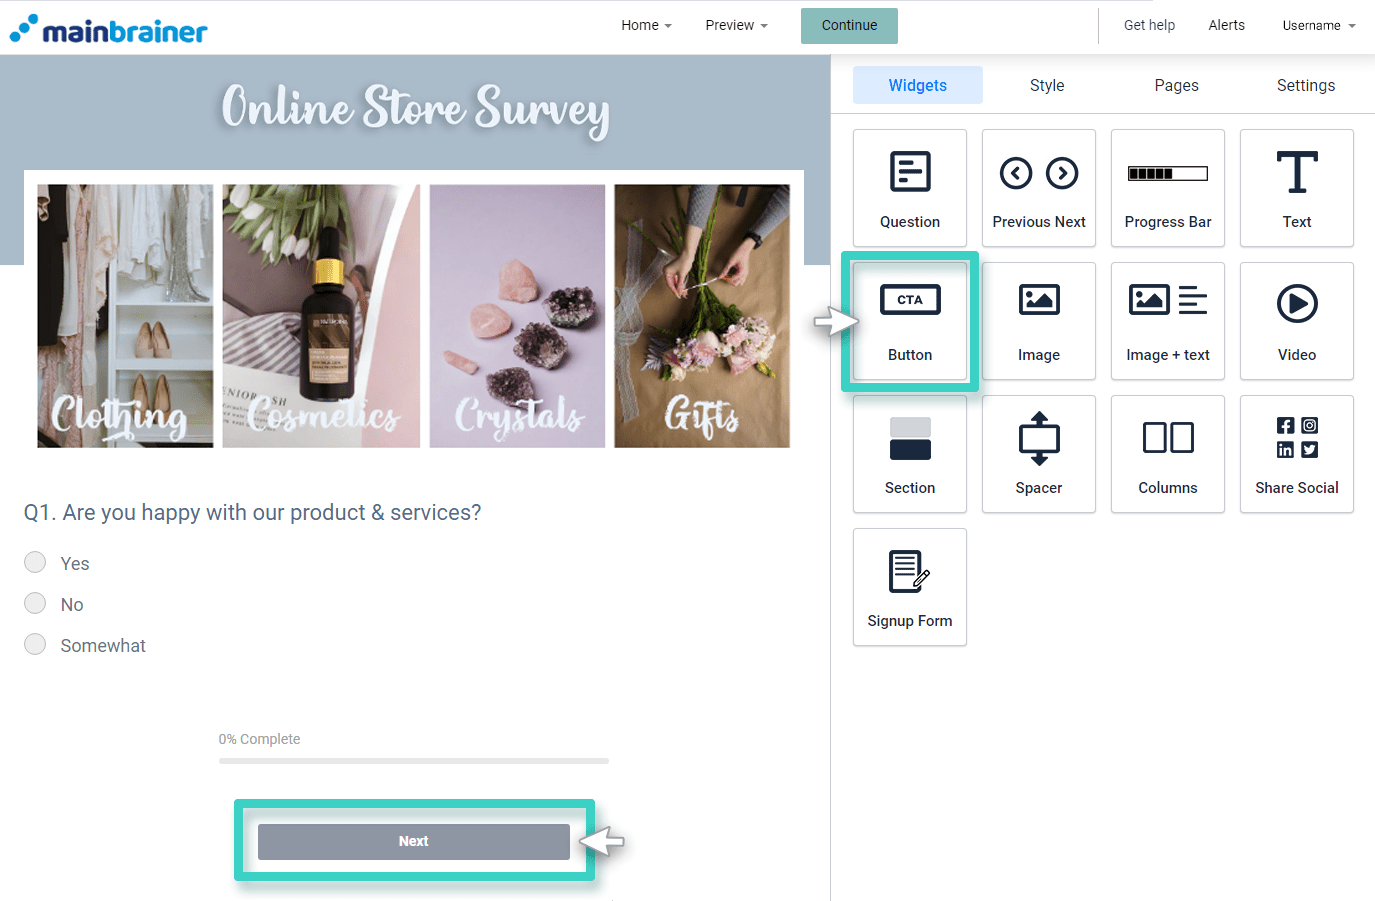Click the Crystals category image

pyautogui.click(x=517, y=316)
